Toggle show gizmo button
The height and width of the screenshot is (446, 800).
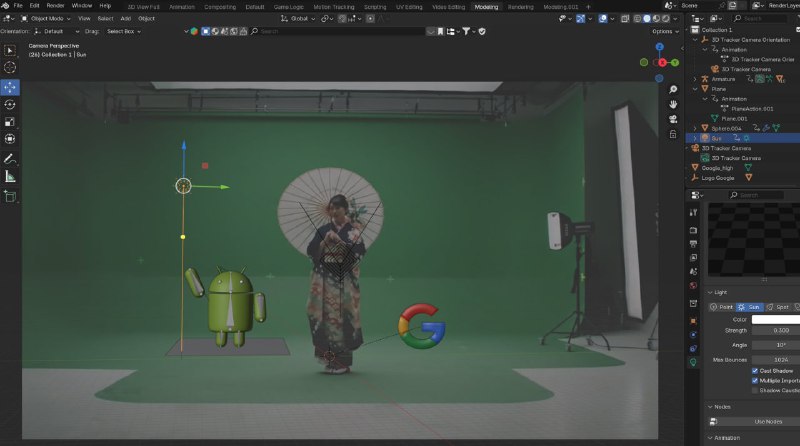pyautogui.click(x=581, y=18)
